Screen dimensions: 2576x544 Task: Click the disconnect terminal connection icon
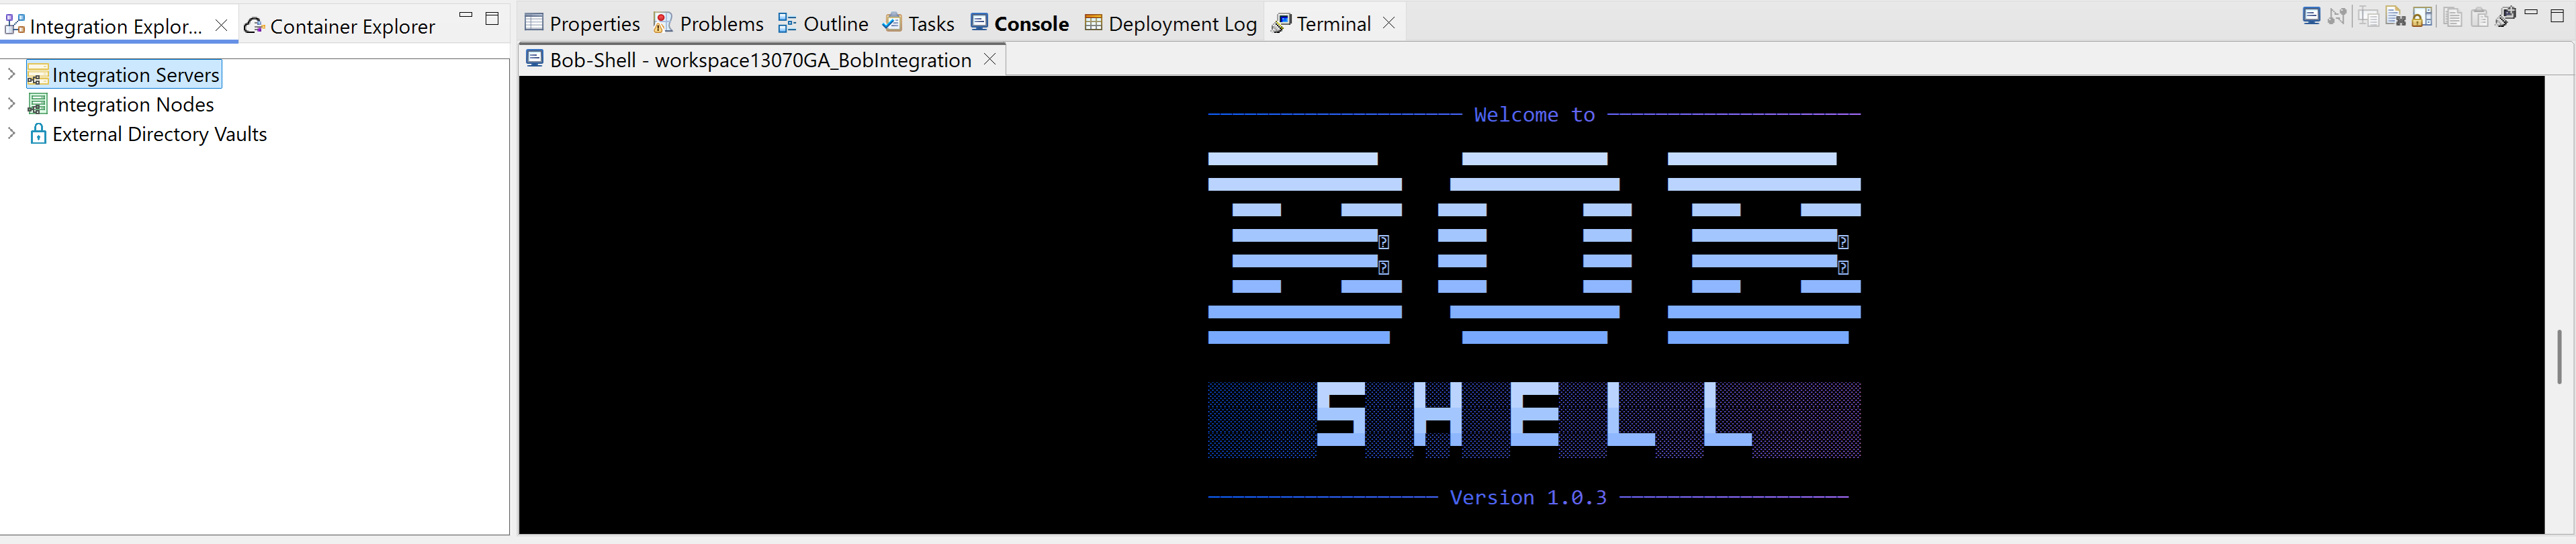pyautogui.click(x=2337, y=16)
